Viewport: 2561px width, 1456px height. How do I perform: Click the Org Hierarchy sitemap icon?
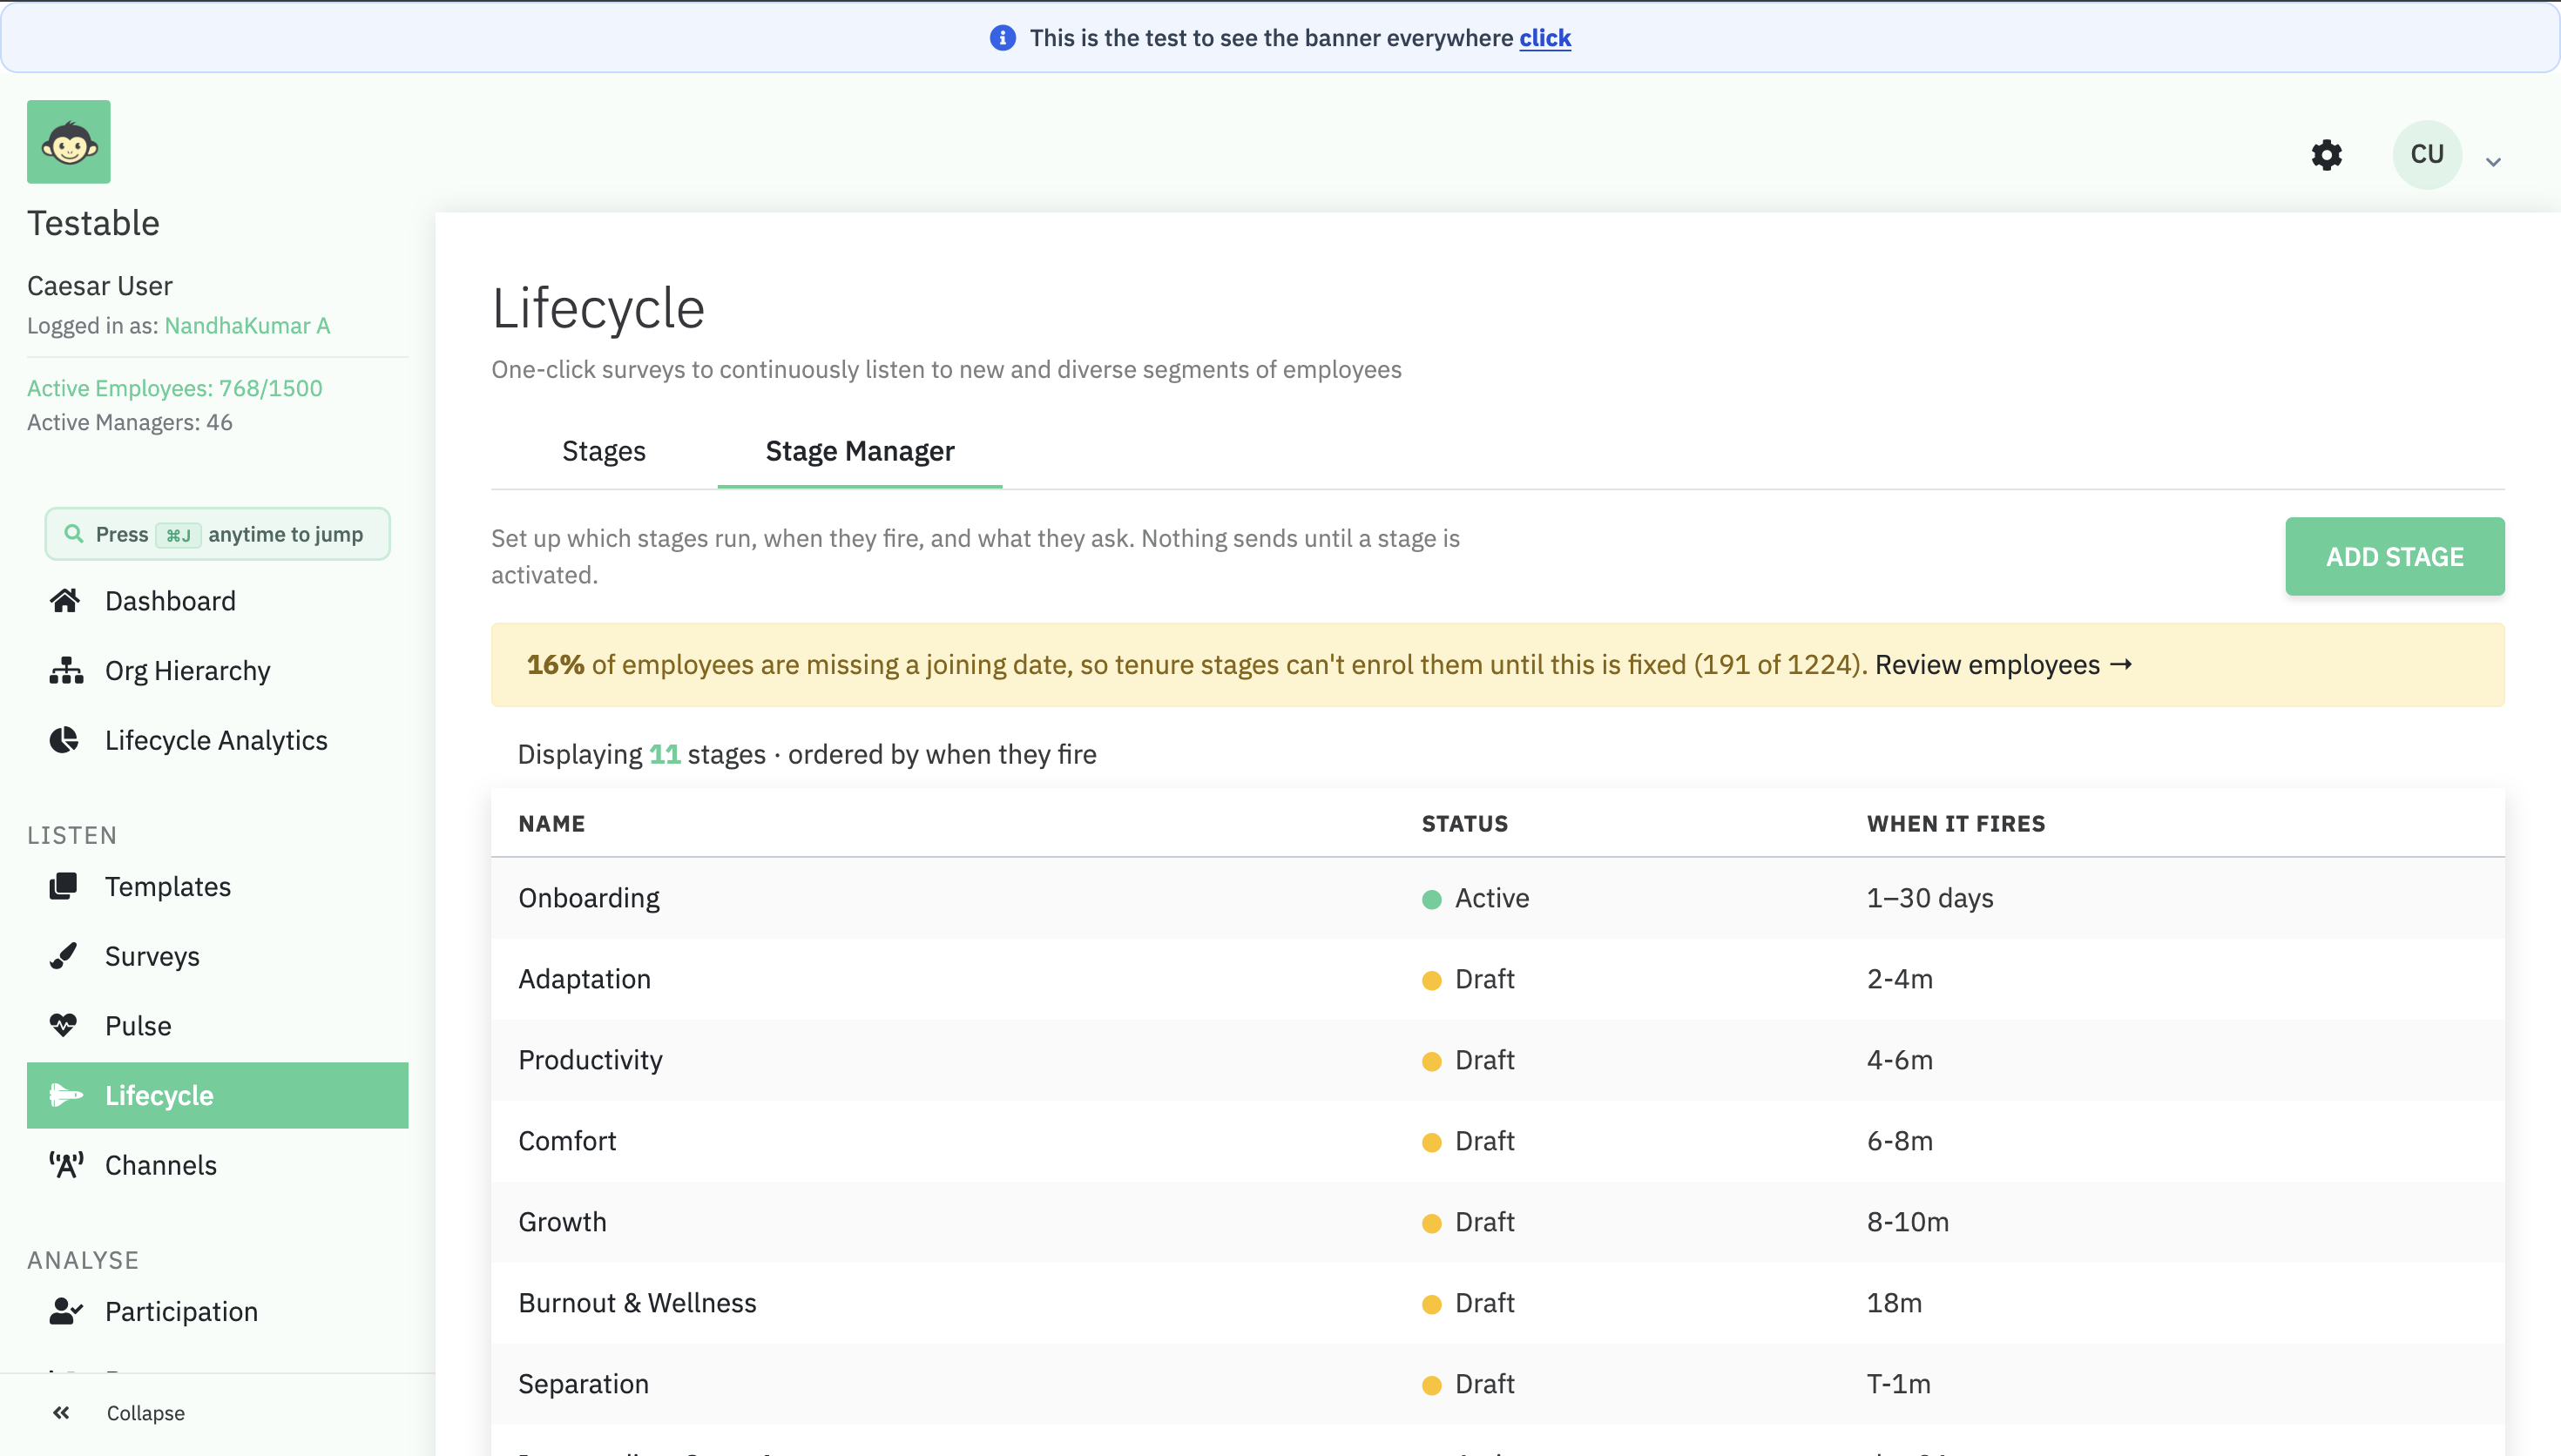[66, 670]
